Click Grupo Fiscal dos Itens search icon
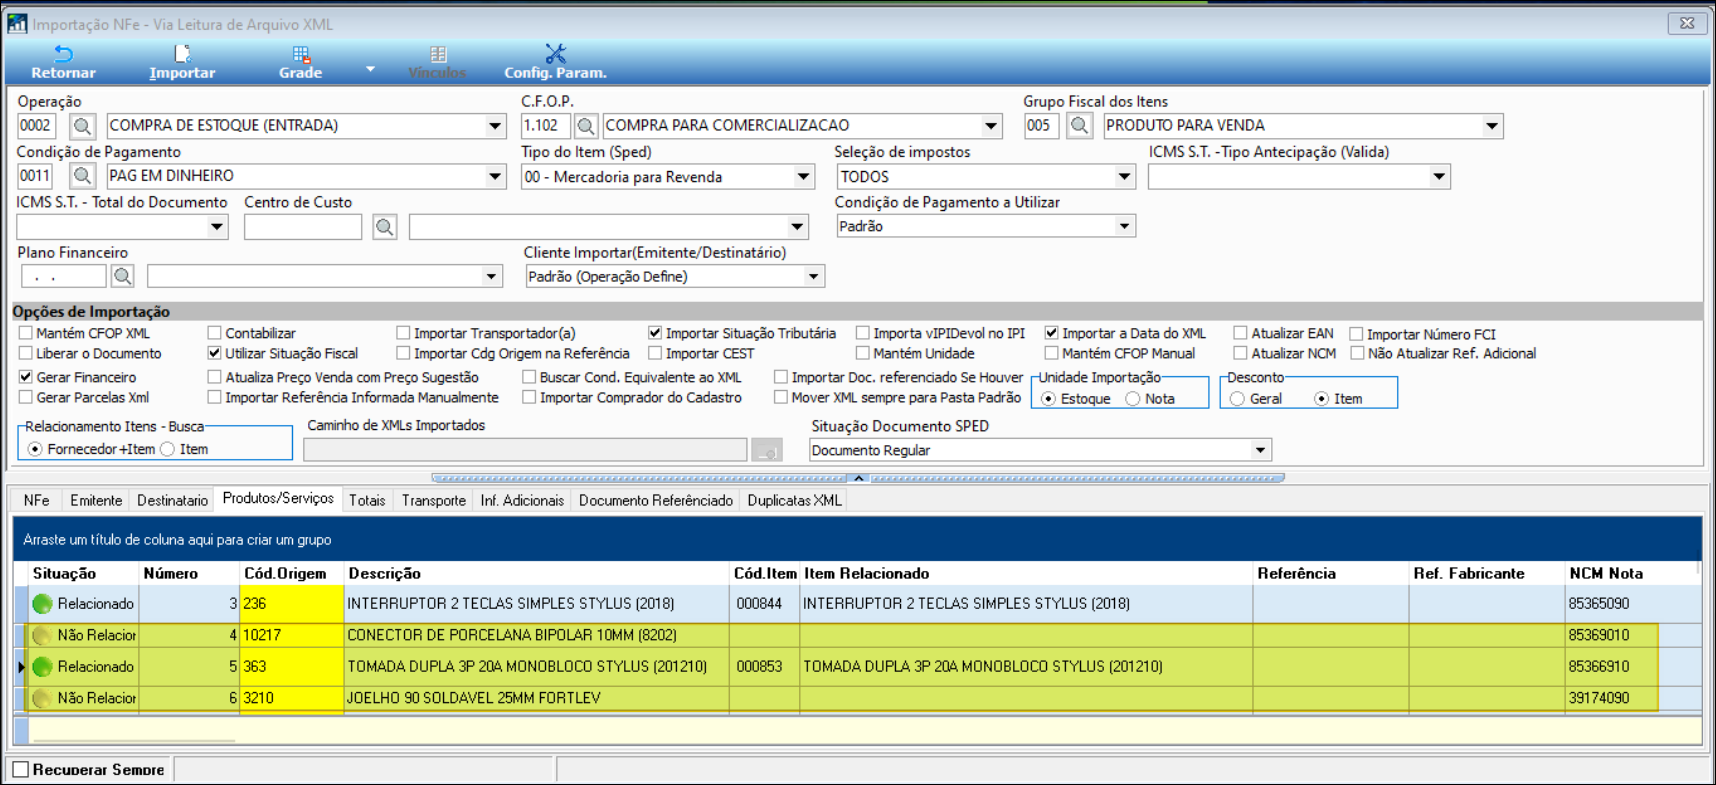1716x785 pixels. click(x=1078, y=126)
